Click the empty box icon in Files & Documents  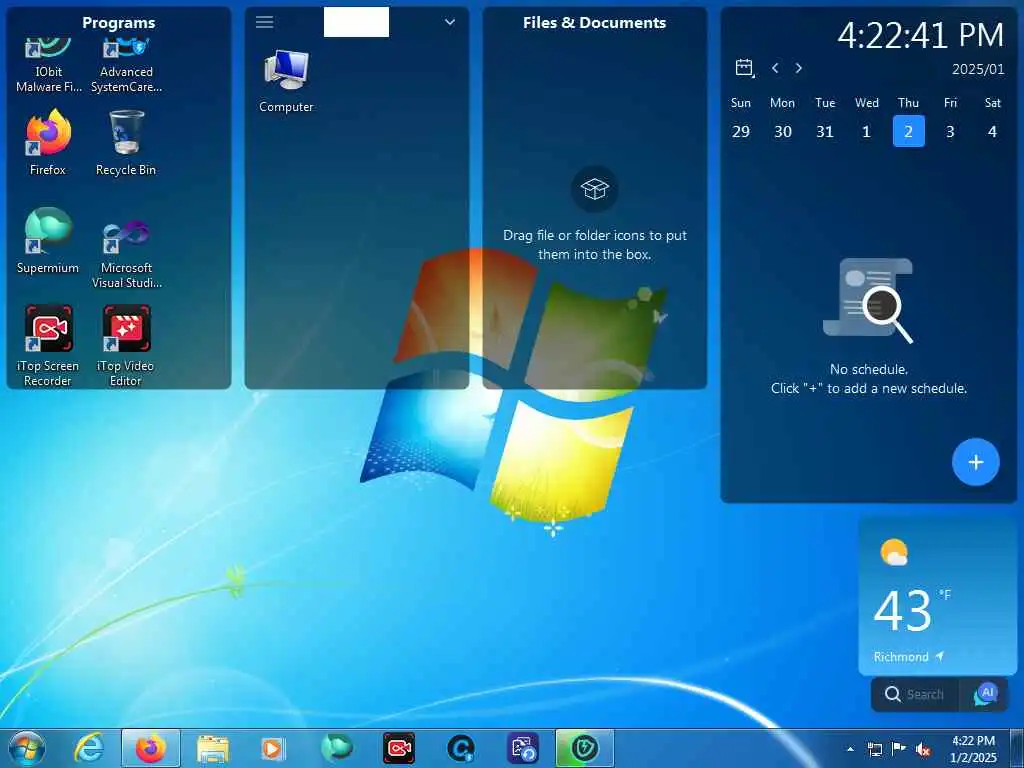point(594,189)
